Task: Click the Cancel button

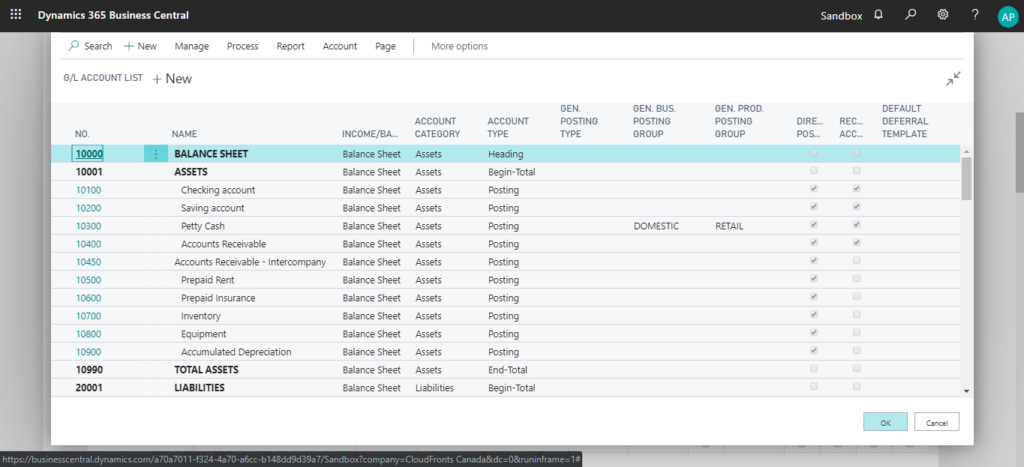Action: (x=936, y=423)
